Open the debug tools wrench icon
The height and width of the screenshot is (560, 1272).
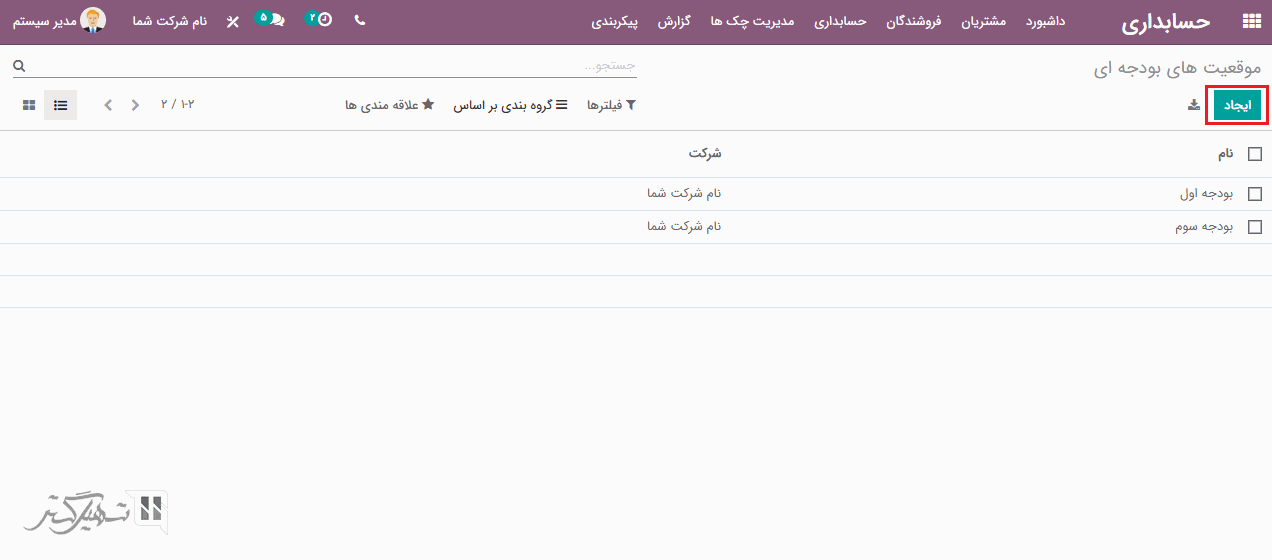(x=233, y=21)
